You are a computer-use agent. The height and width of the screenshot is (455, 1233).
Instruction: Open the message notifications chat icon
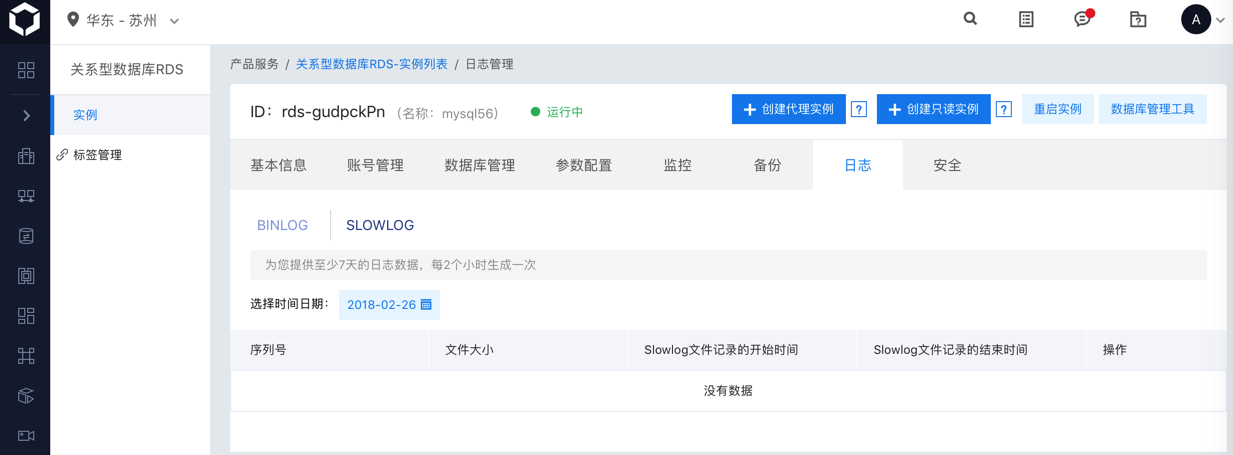click(1082, 19)
